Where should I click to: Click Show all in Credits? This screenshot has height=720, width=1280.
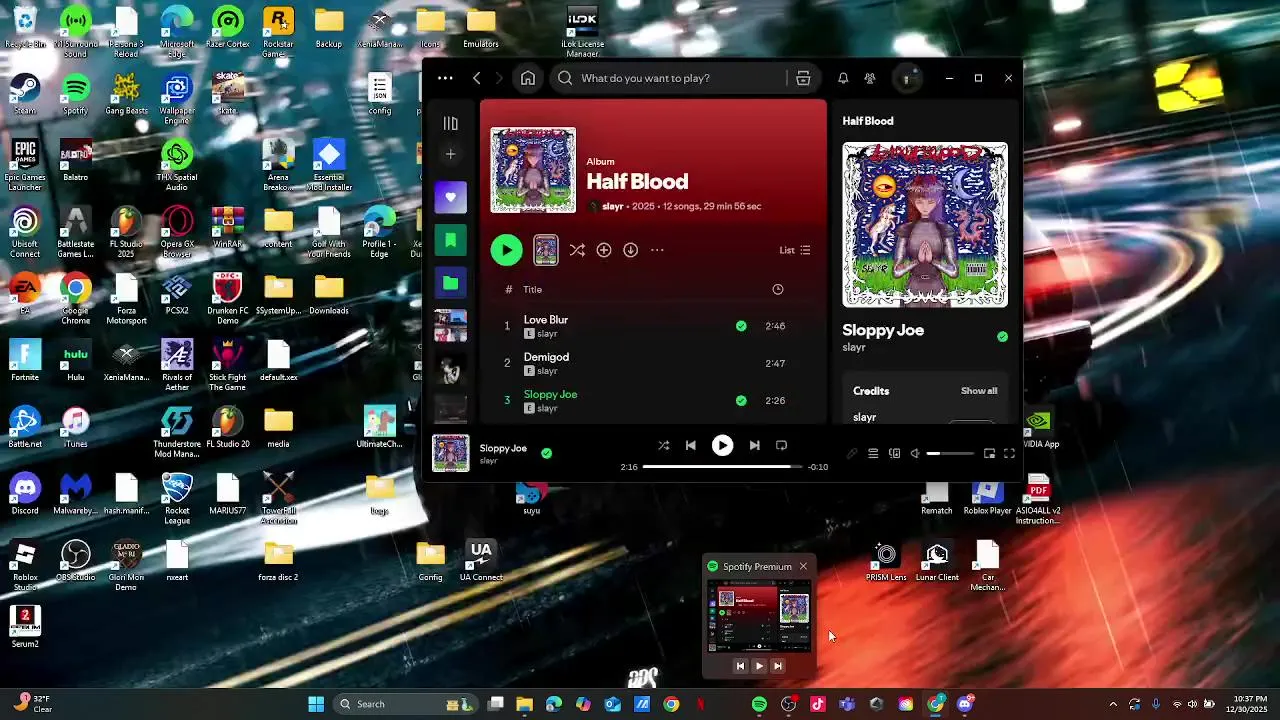(x=979, y=391)
